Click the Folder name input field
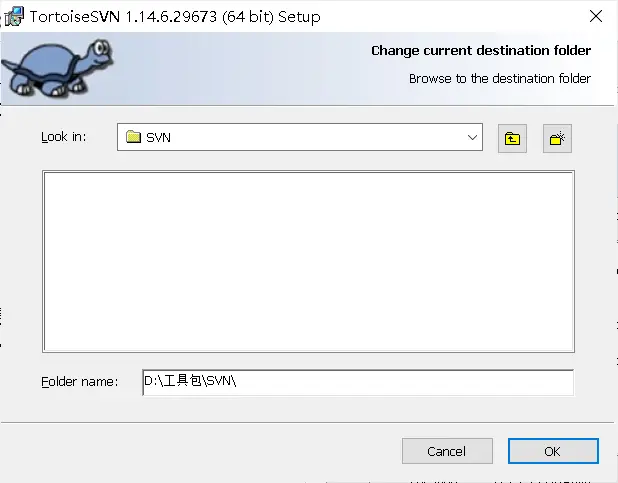 [358, 382]
